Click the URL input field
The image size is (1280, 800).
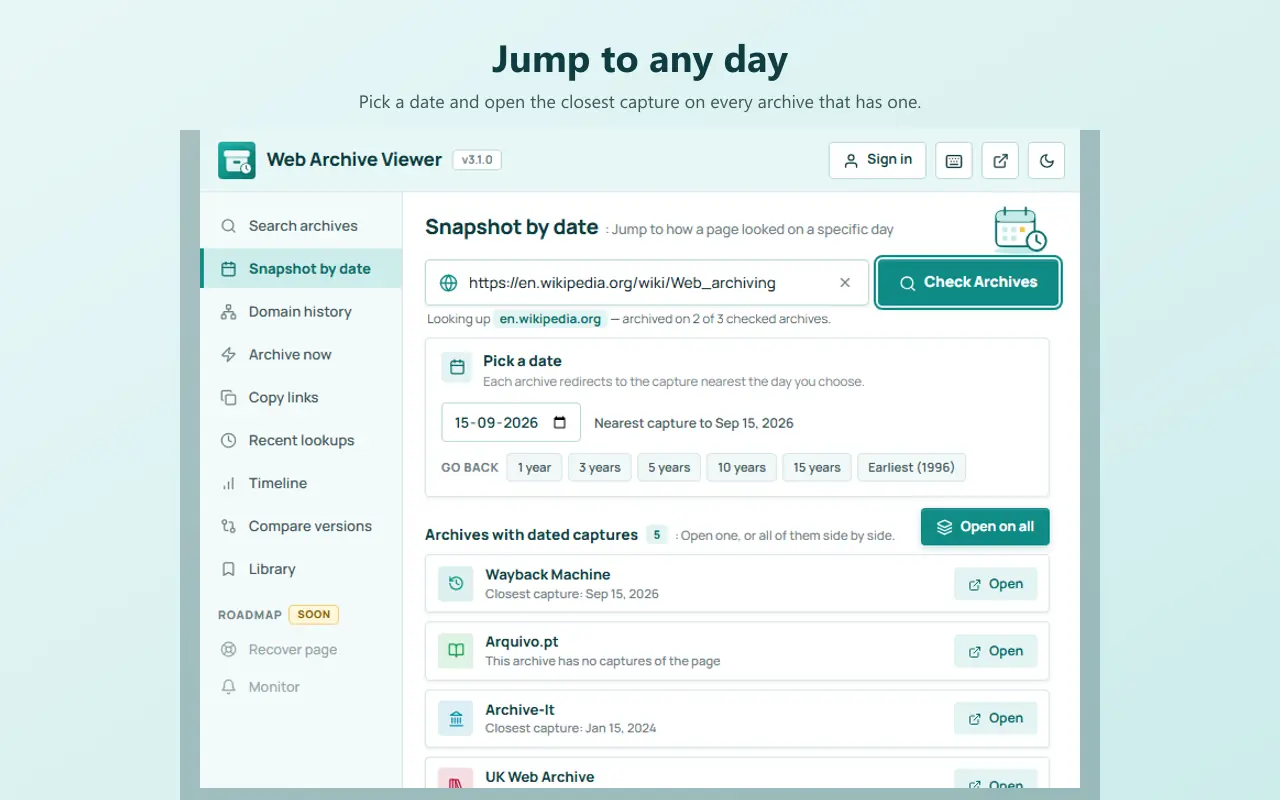click(647, 283)
